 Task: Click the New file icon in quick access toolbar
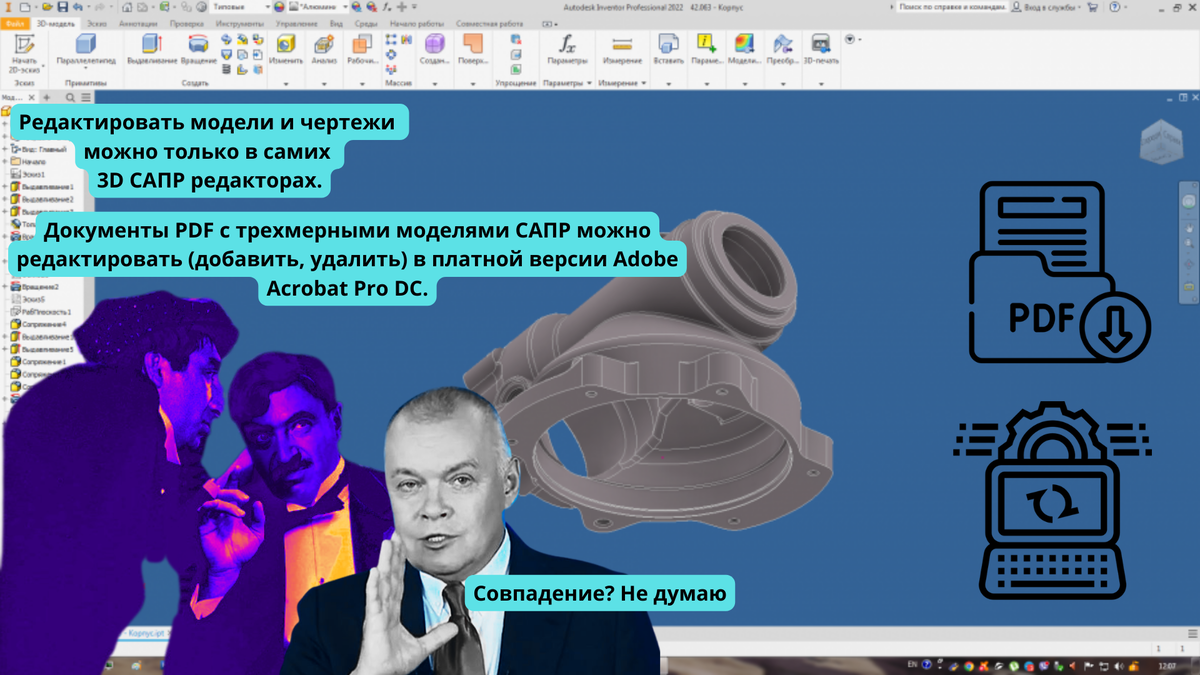coord(24,7)
